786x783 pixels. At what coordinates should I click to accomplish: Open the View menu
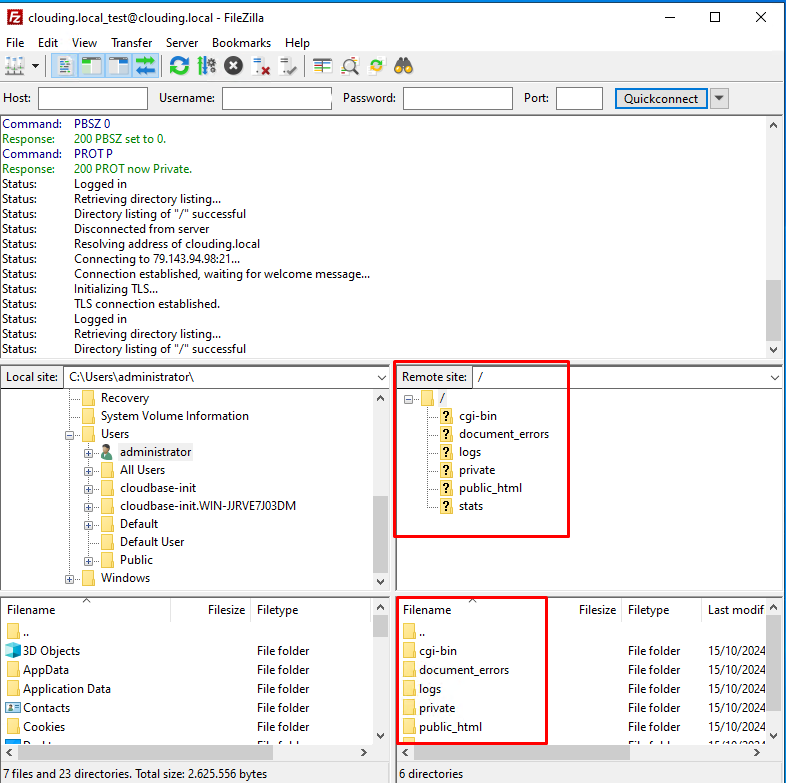click(x=84, y=43)
